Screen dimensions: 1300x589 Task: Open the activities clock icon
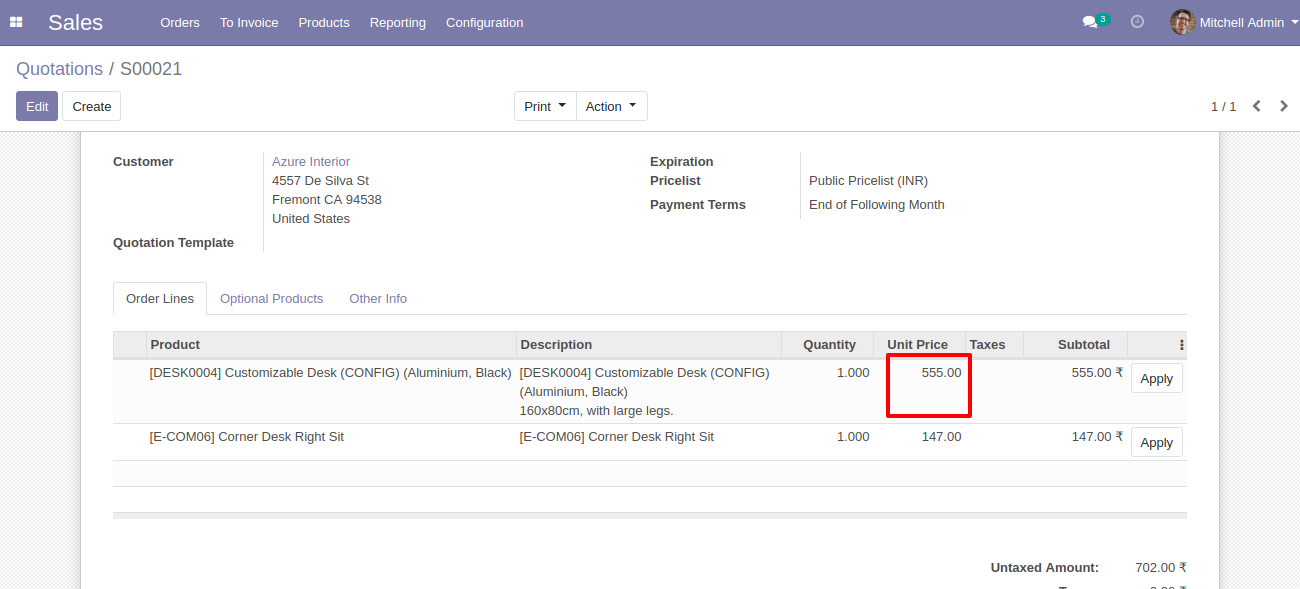point(1137,22)
